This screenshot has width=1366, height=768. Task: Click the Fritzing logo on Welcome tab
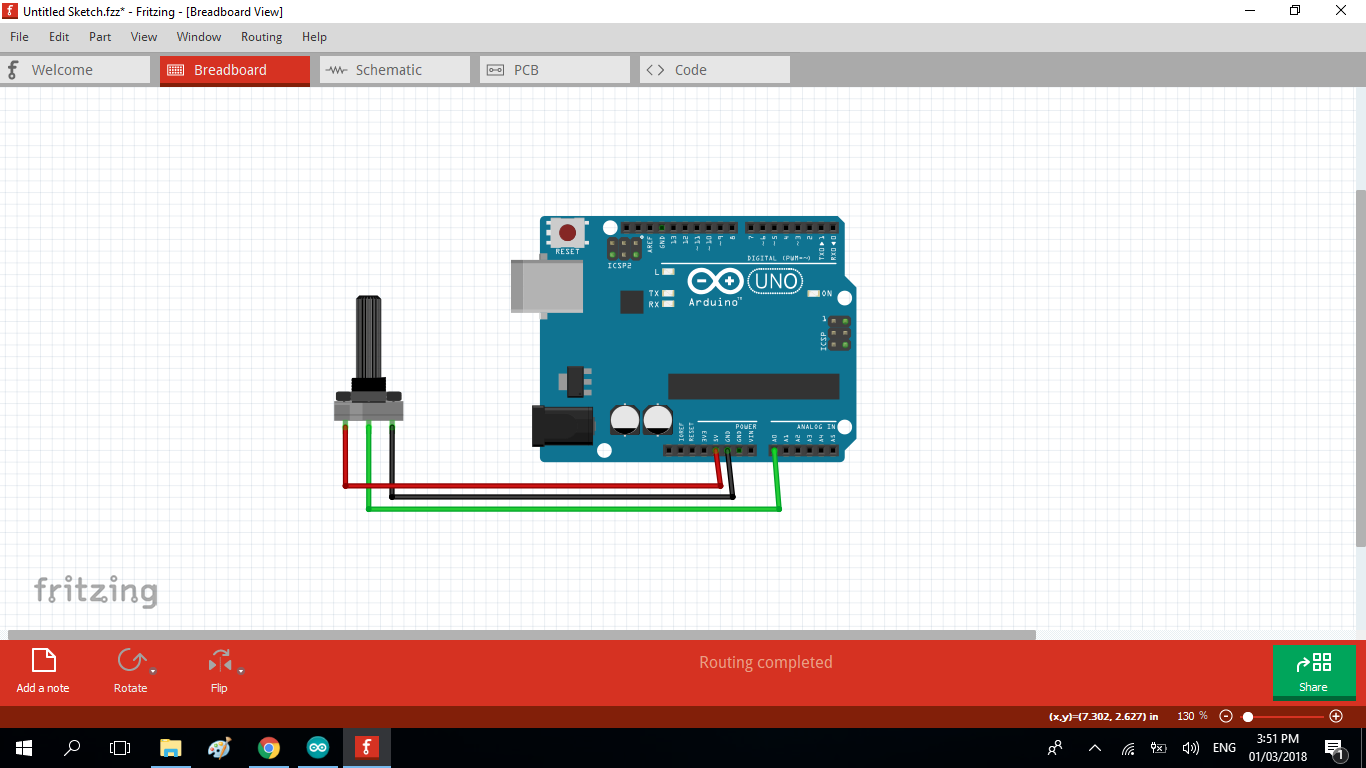click(x=11, y=69)
